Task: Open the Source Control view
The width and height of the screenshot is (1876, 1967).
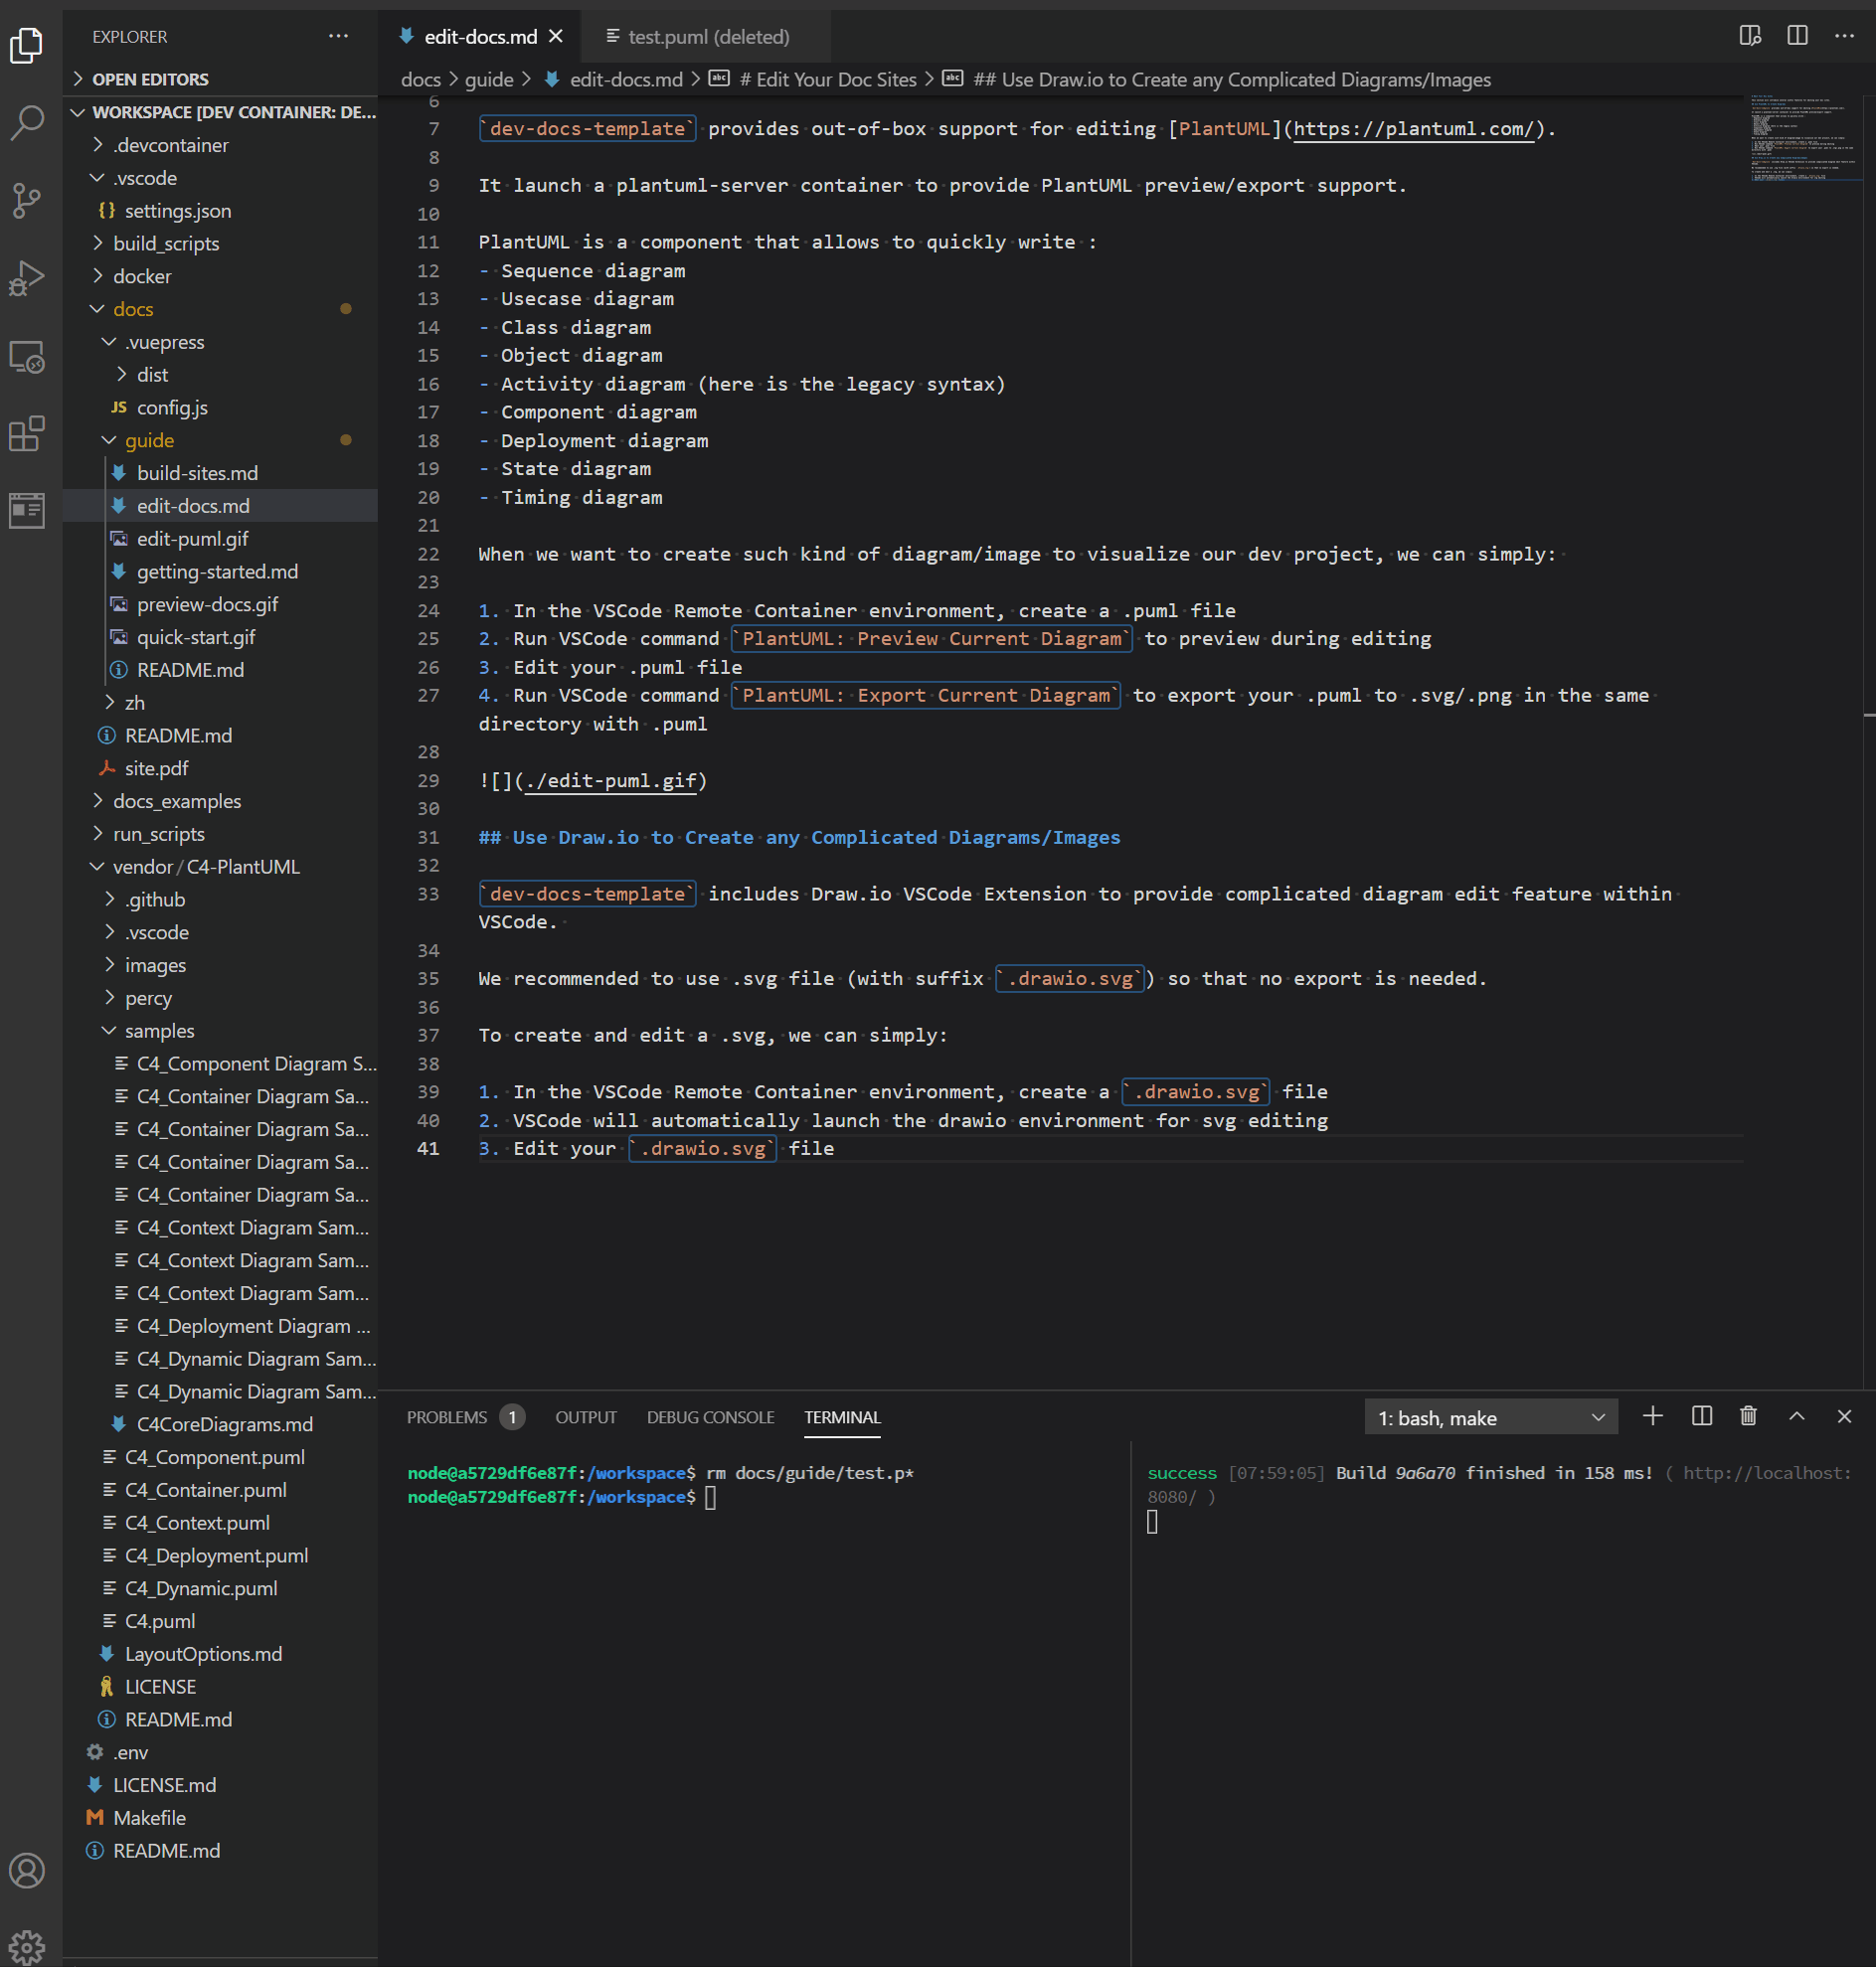Action: click(x=27, y=200)
